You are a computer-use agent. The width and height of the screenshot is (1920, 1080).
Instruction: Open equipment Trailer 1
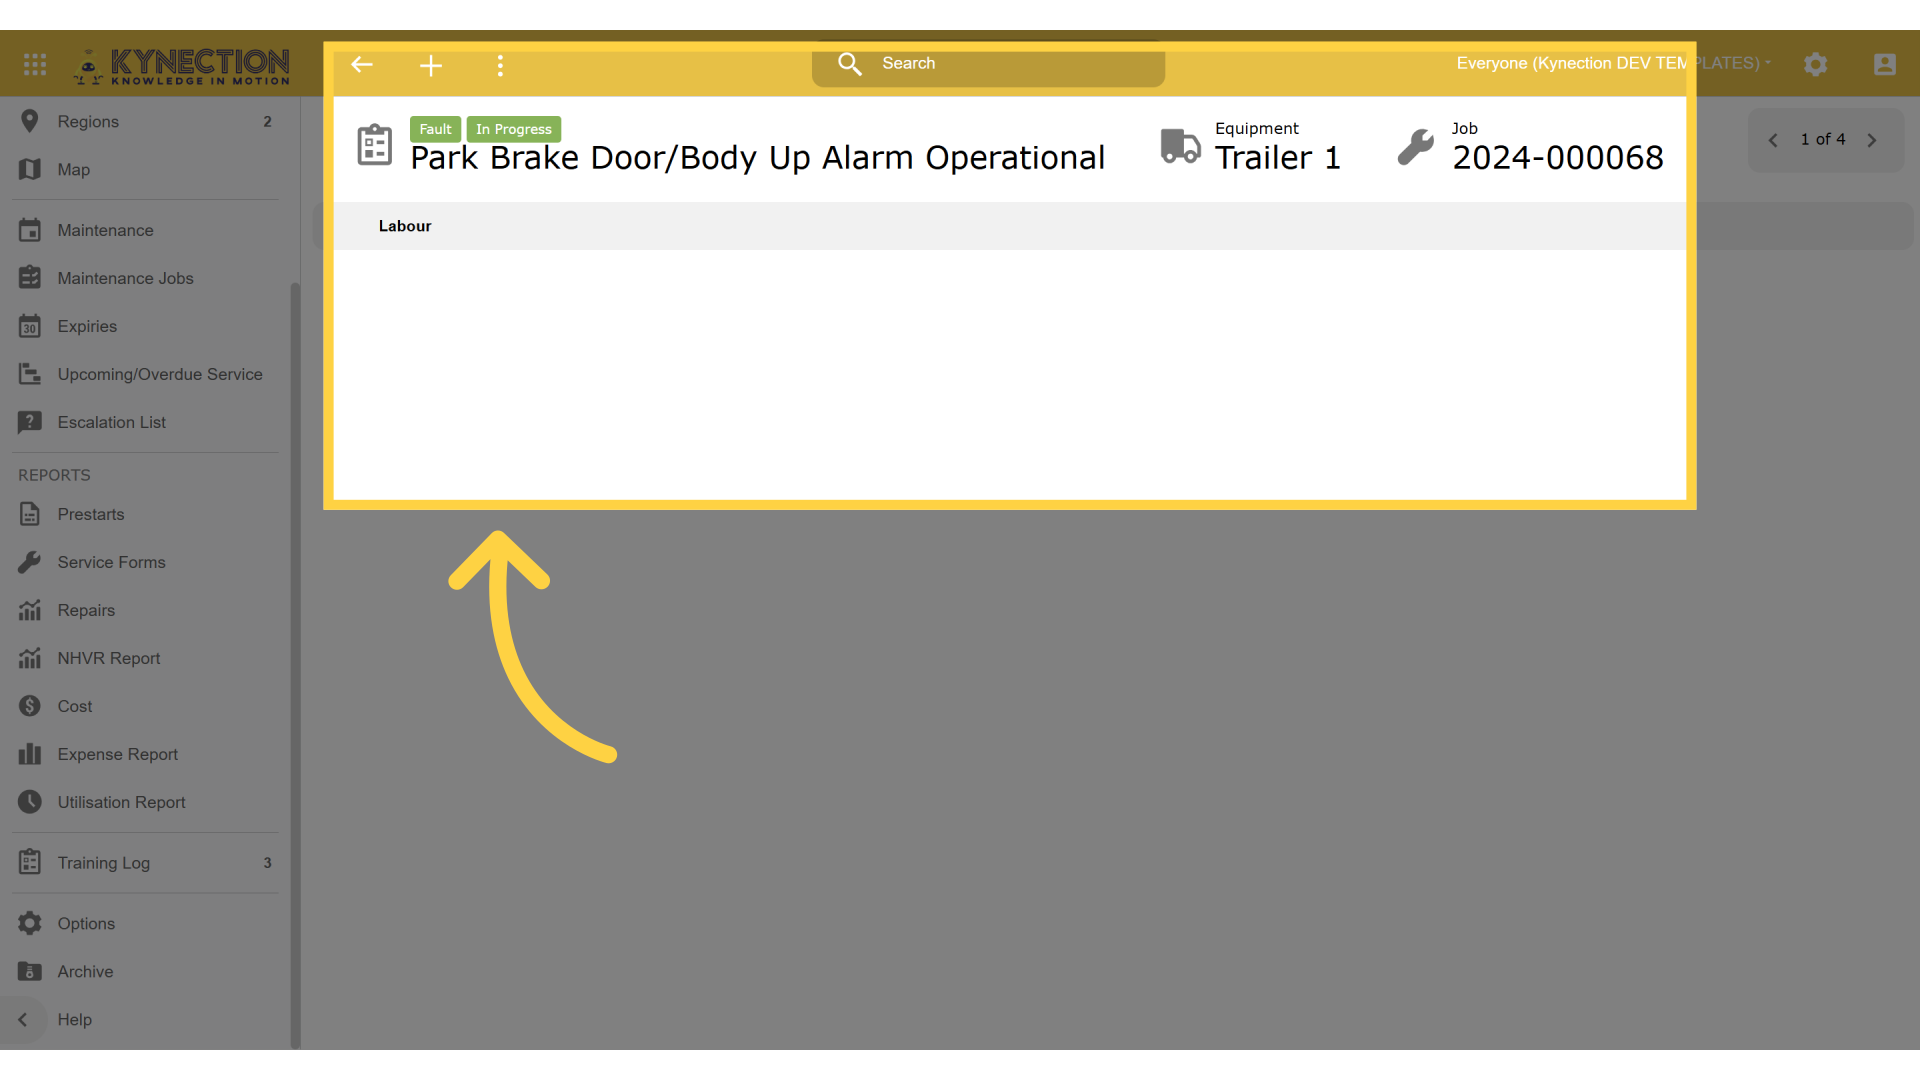(x=1277, y=158)
